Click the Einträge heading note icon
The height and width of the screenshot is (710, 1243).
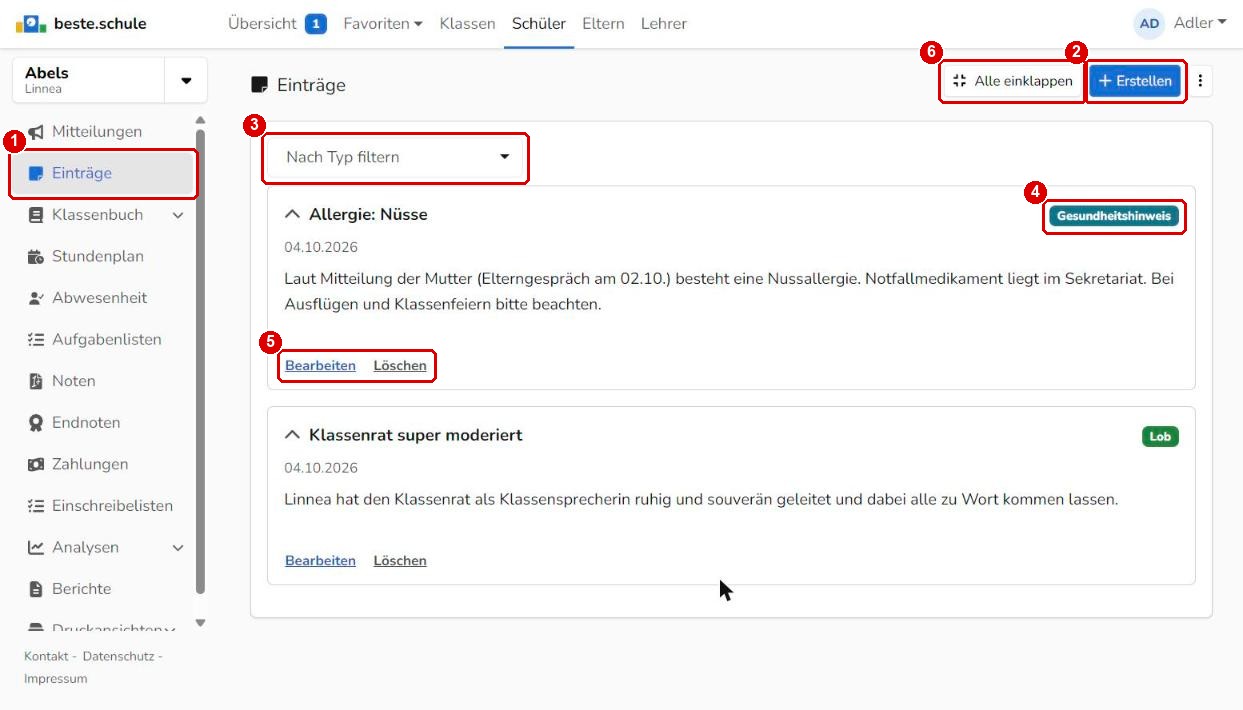[x=260, y=85]
